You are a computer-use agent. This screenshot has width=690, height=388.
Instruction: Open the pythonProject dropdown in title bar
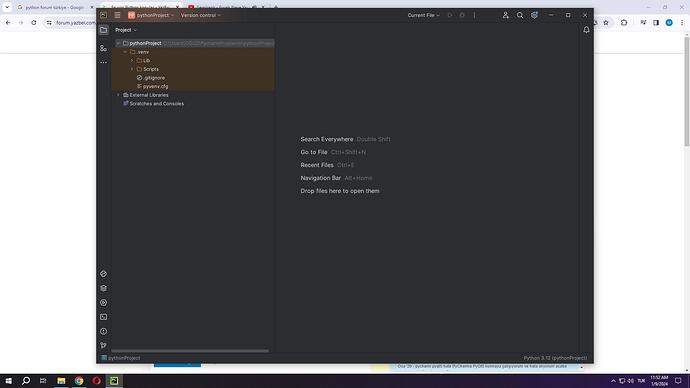point(151,15)
